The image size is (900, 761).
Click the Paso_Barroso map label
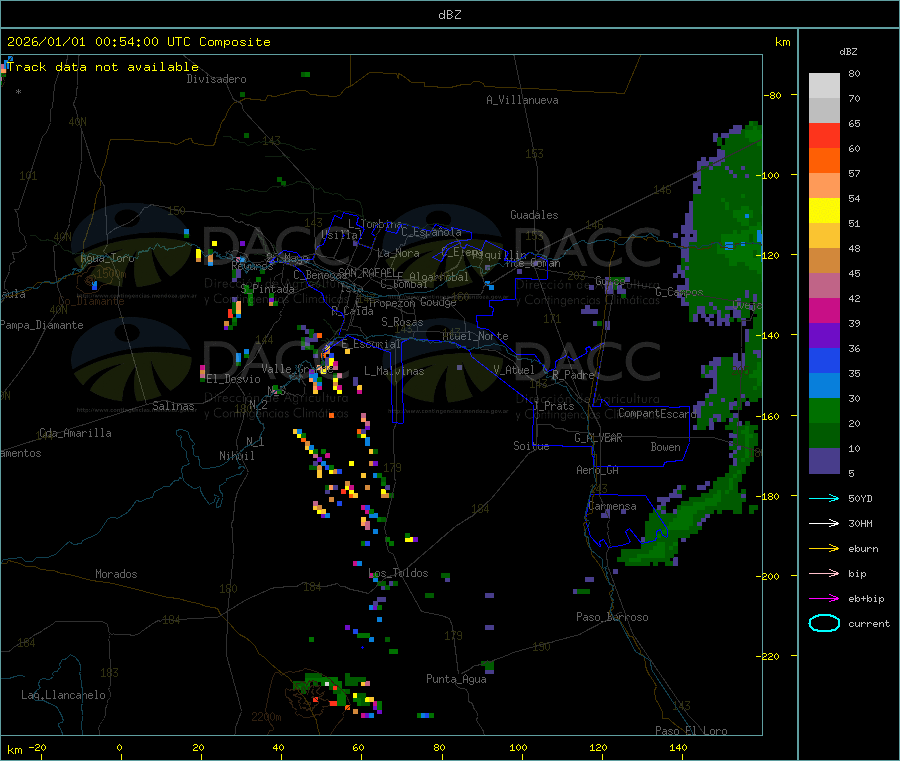612,618
